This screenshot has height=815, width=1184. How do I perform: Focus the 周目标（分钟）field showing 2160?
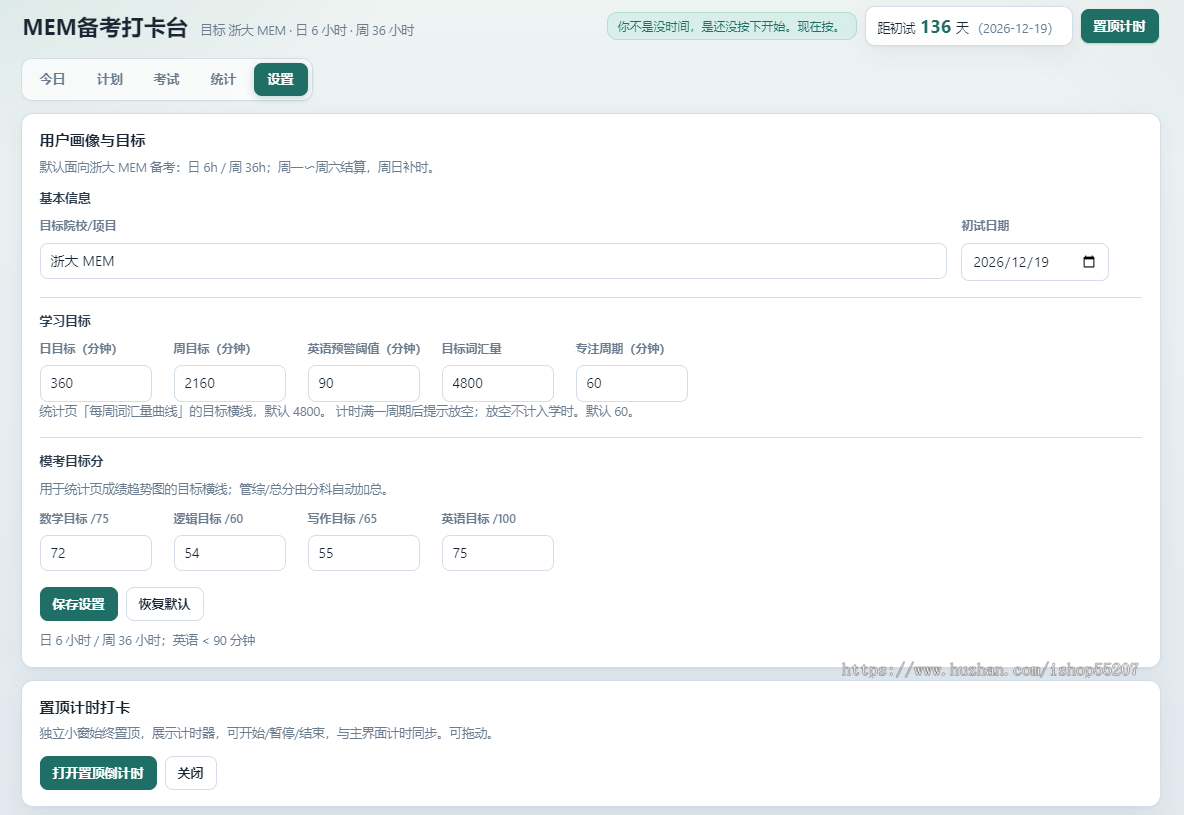click(x=230, y=383)
